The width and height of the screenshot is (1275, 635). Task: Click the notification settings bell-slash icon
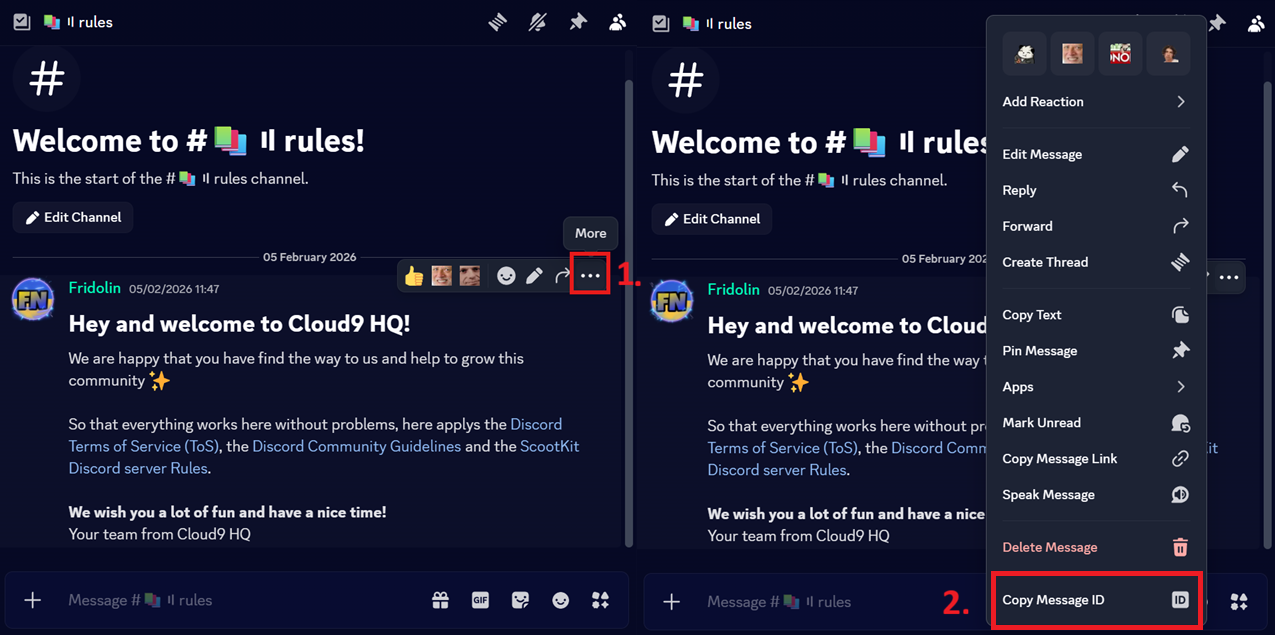point(537,22)
